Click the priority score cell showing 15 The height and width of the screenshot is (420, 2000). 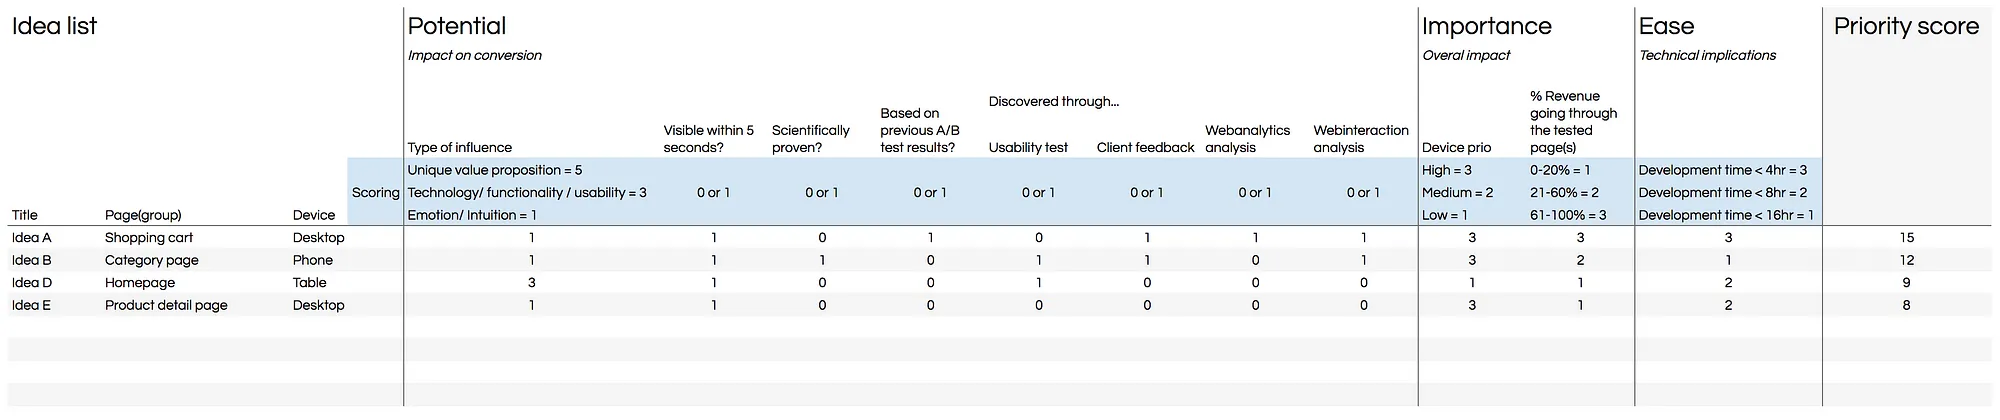pyautogui.click(x=1906, y=238)
